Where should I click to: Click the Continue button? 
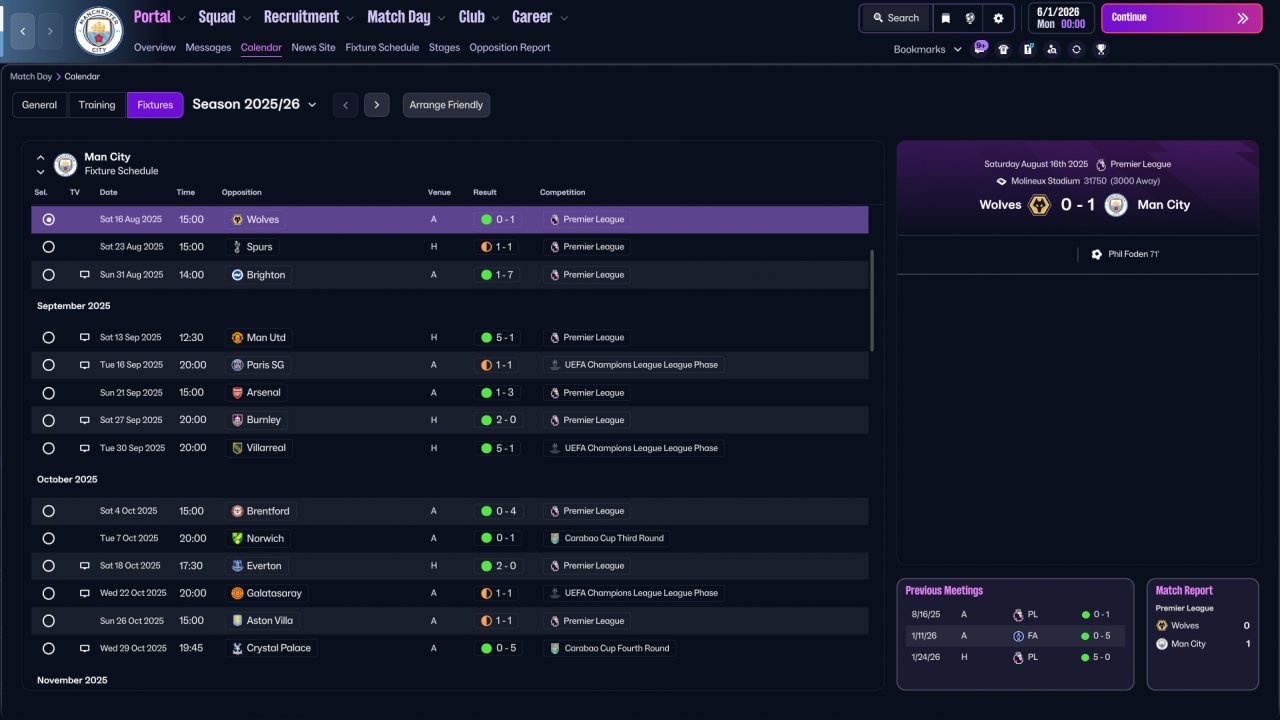(1181, 18)
